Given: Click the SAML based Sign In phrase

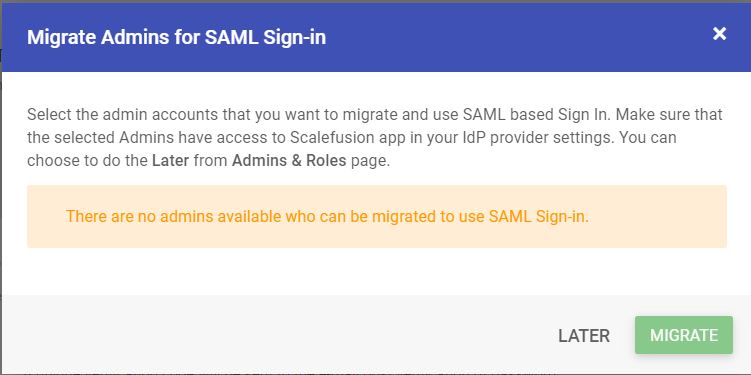Looking at the screenshot, I should click(x=537, y=114).
